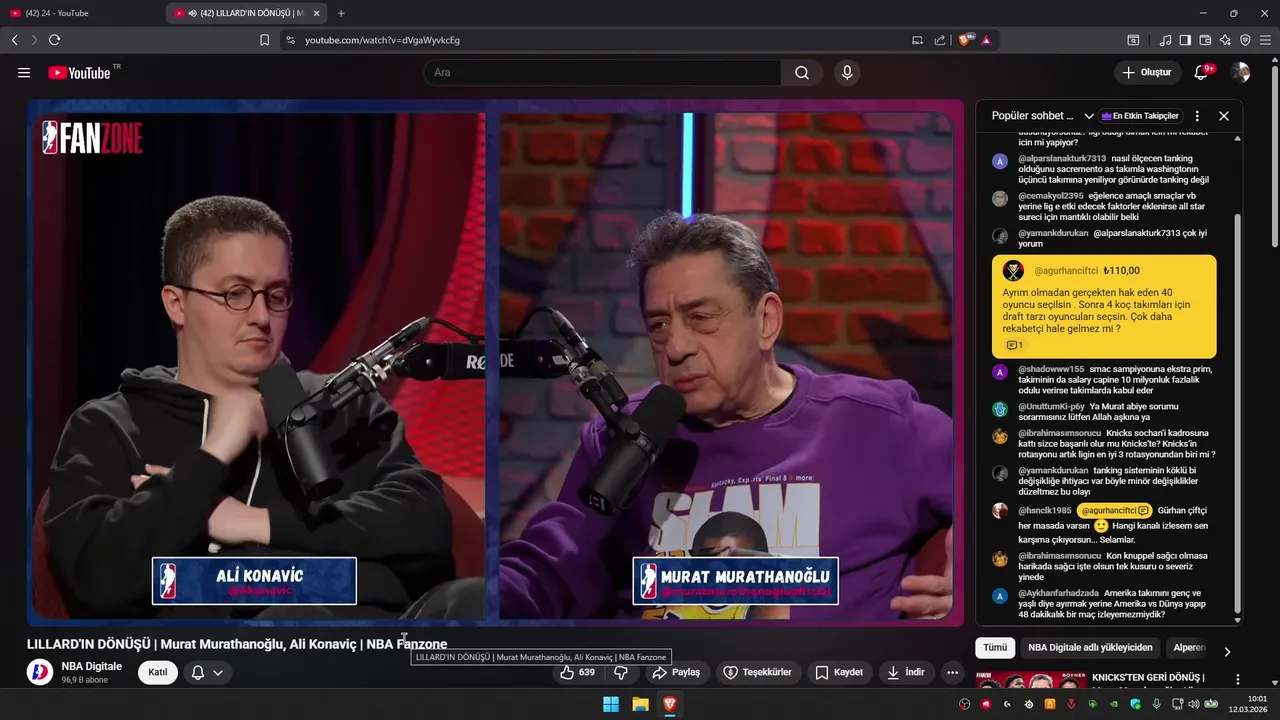Open File Explorer from taskbar
Viewport: 1280px width, 720px height.
(640, 704)
